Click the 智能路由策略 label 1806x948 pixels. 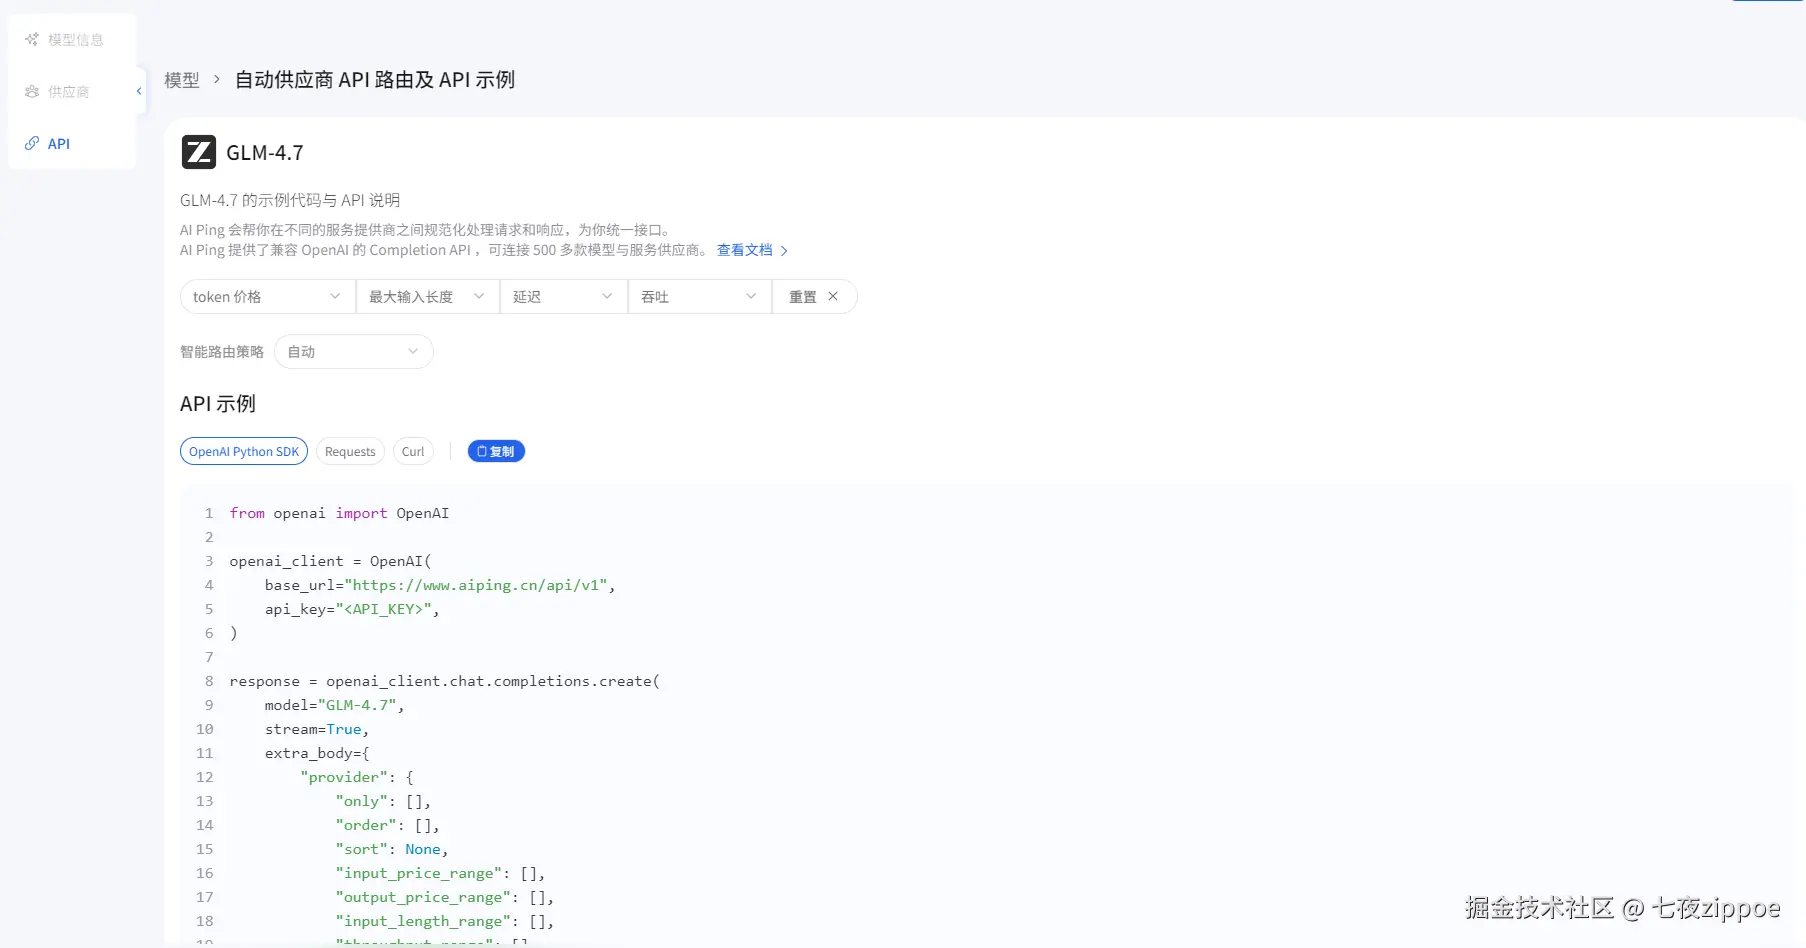pyautogui.click(x=222, y=352)
